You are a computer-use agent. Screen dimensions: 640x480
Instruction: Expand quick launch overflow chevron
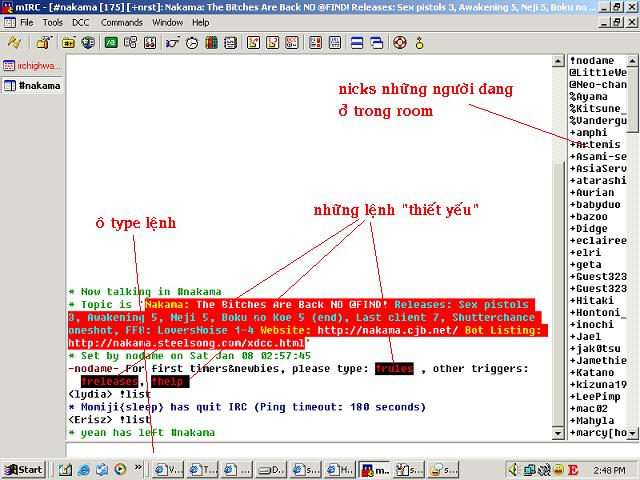pos(138,467)
